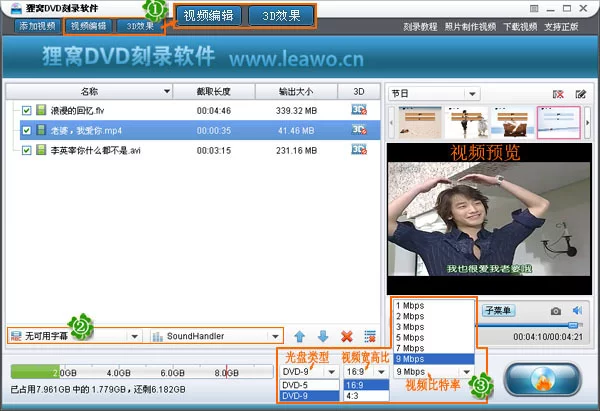Choose 4:3 from aspect ratio list

pyautogui.click(x=366, y=396)
